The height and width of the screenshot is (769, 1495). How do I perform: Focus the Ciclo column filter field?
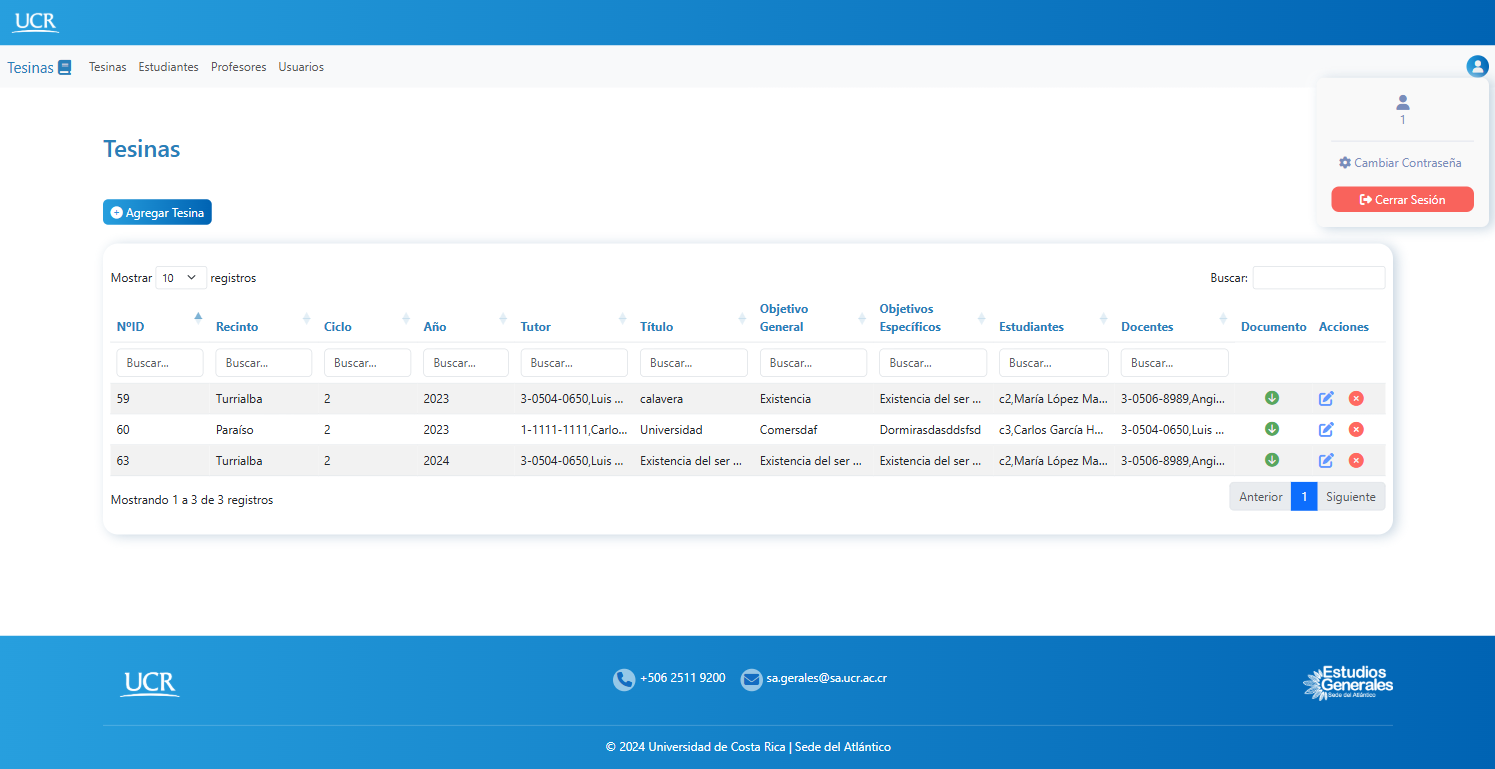368,363
